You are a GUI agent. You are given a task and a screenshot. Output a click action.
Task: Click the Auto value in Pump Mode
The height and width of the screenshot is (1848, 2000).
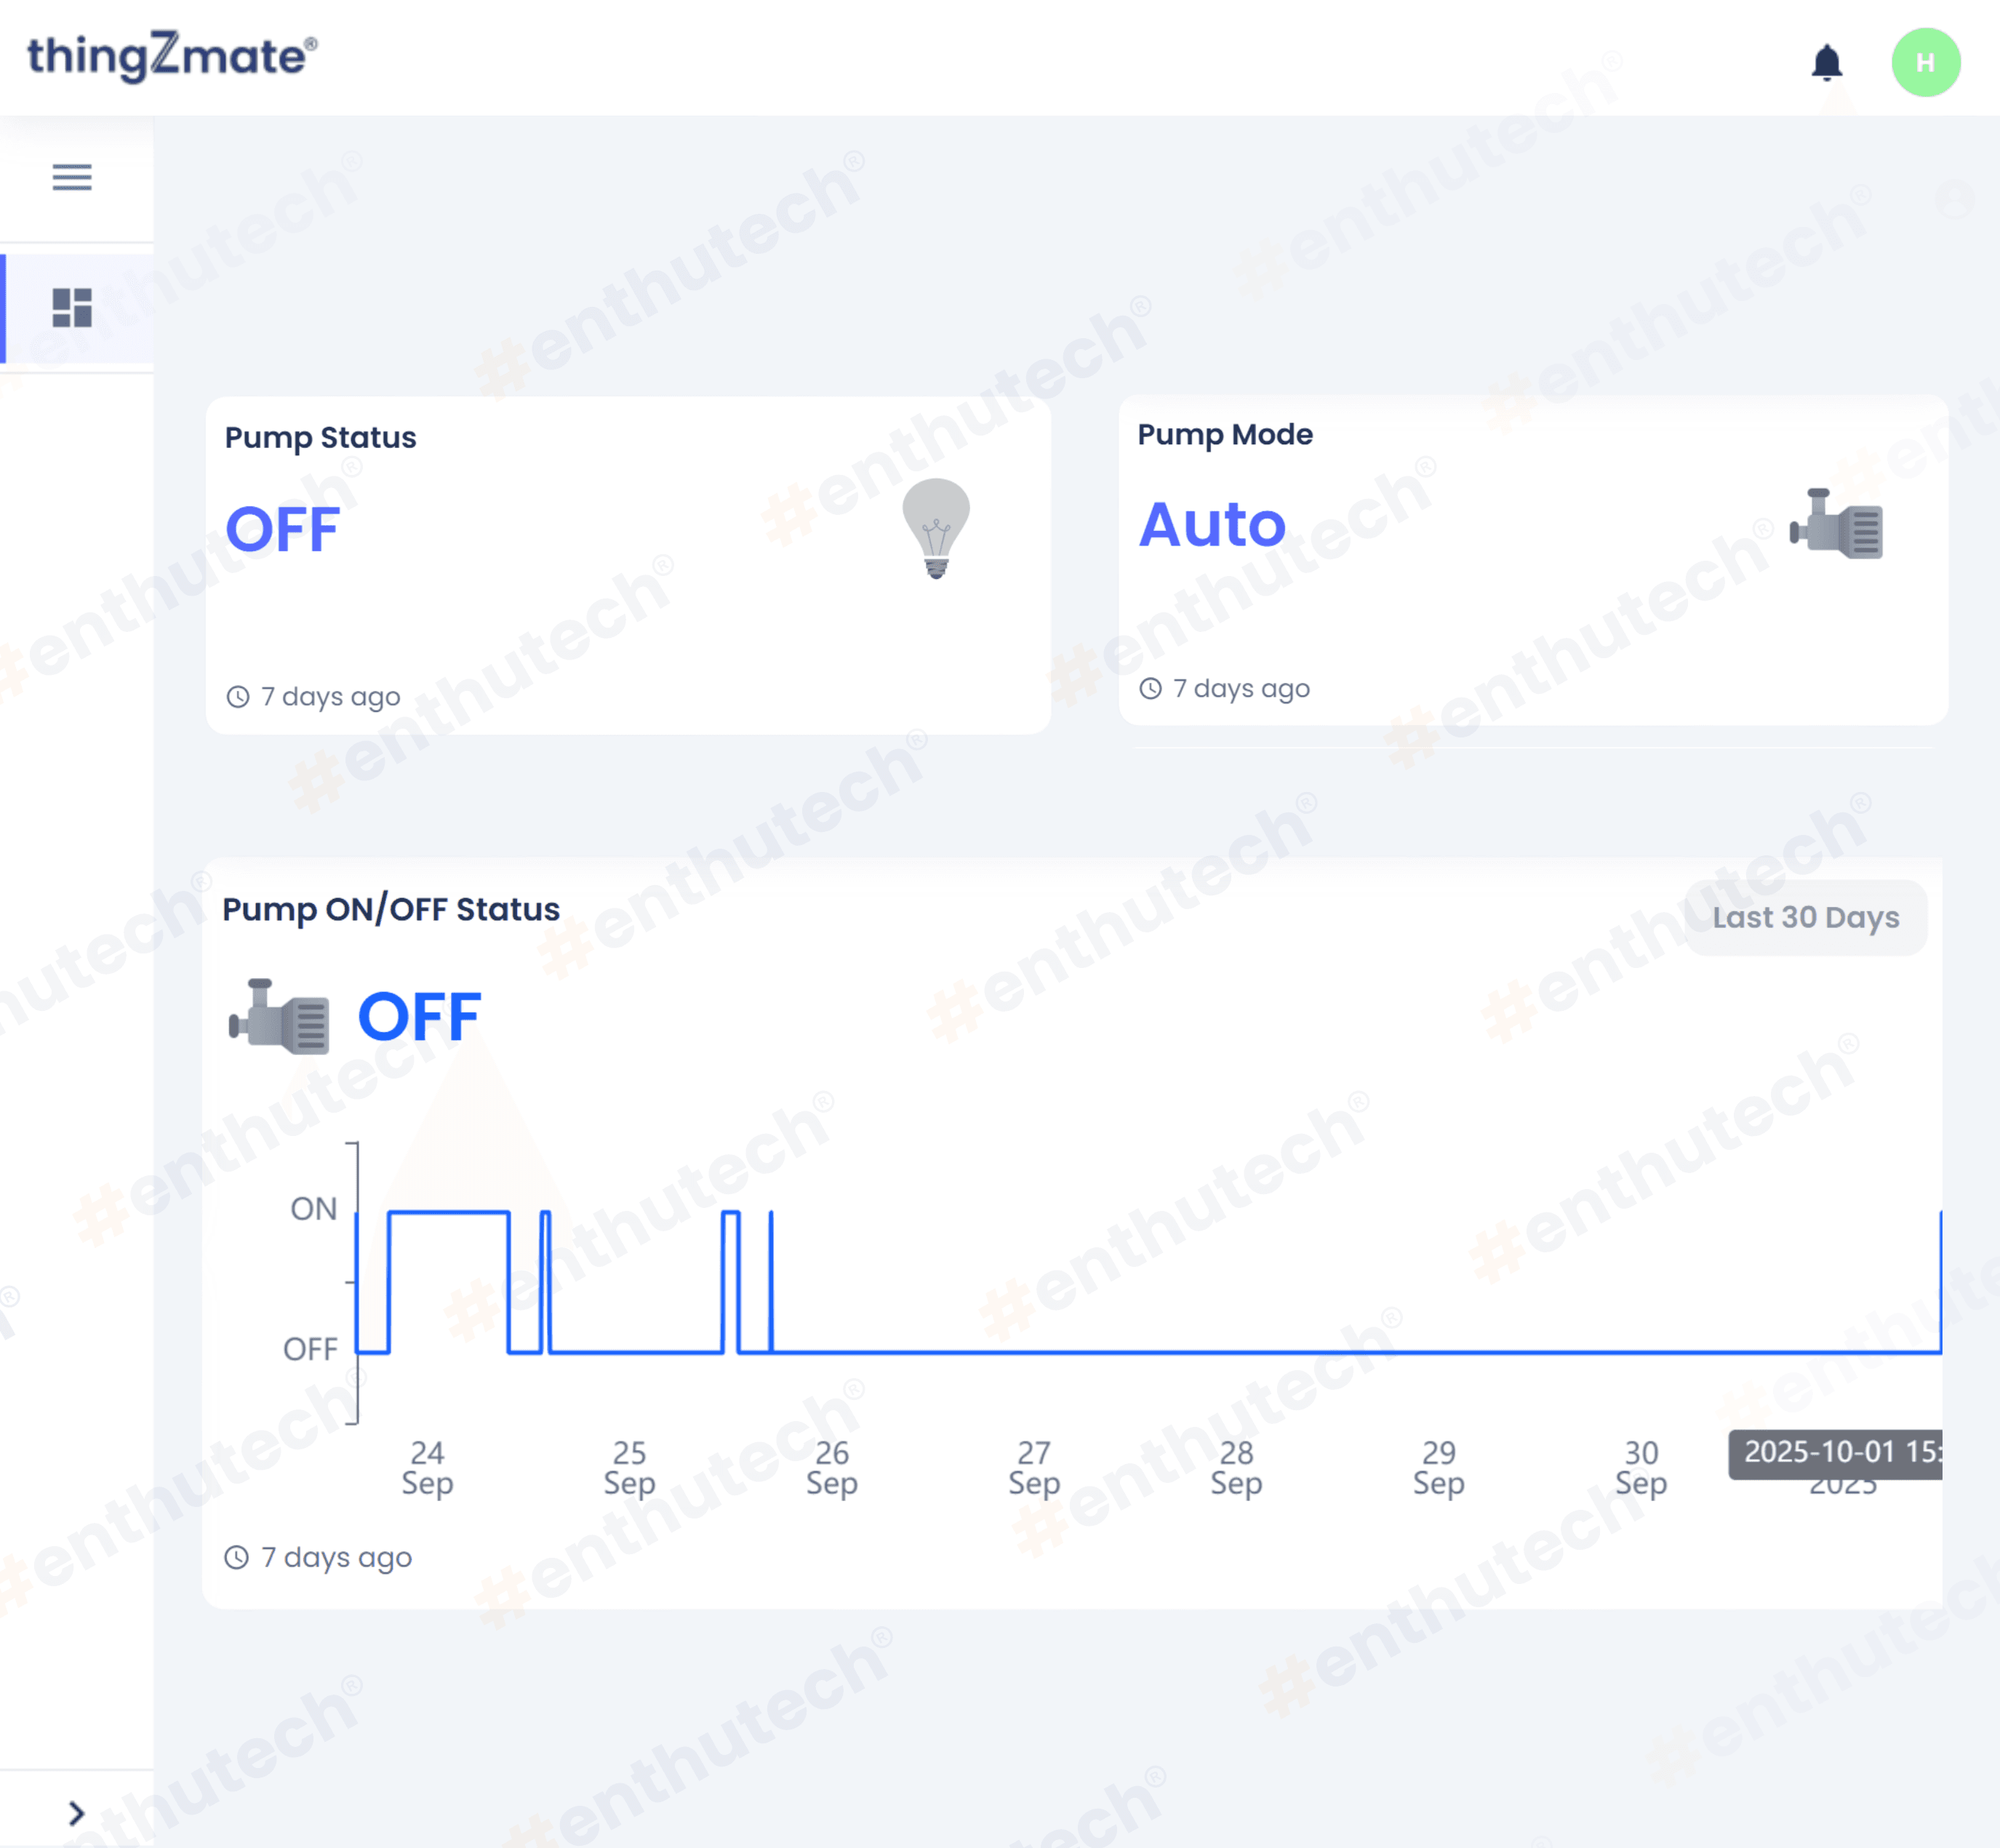1212,524
